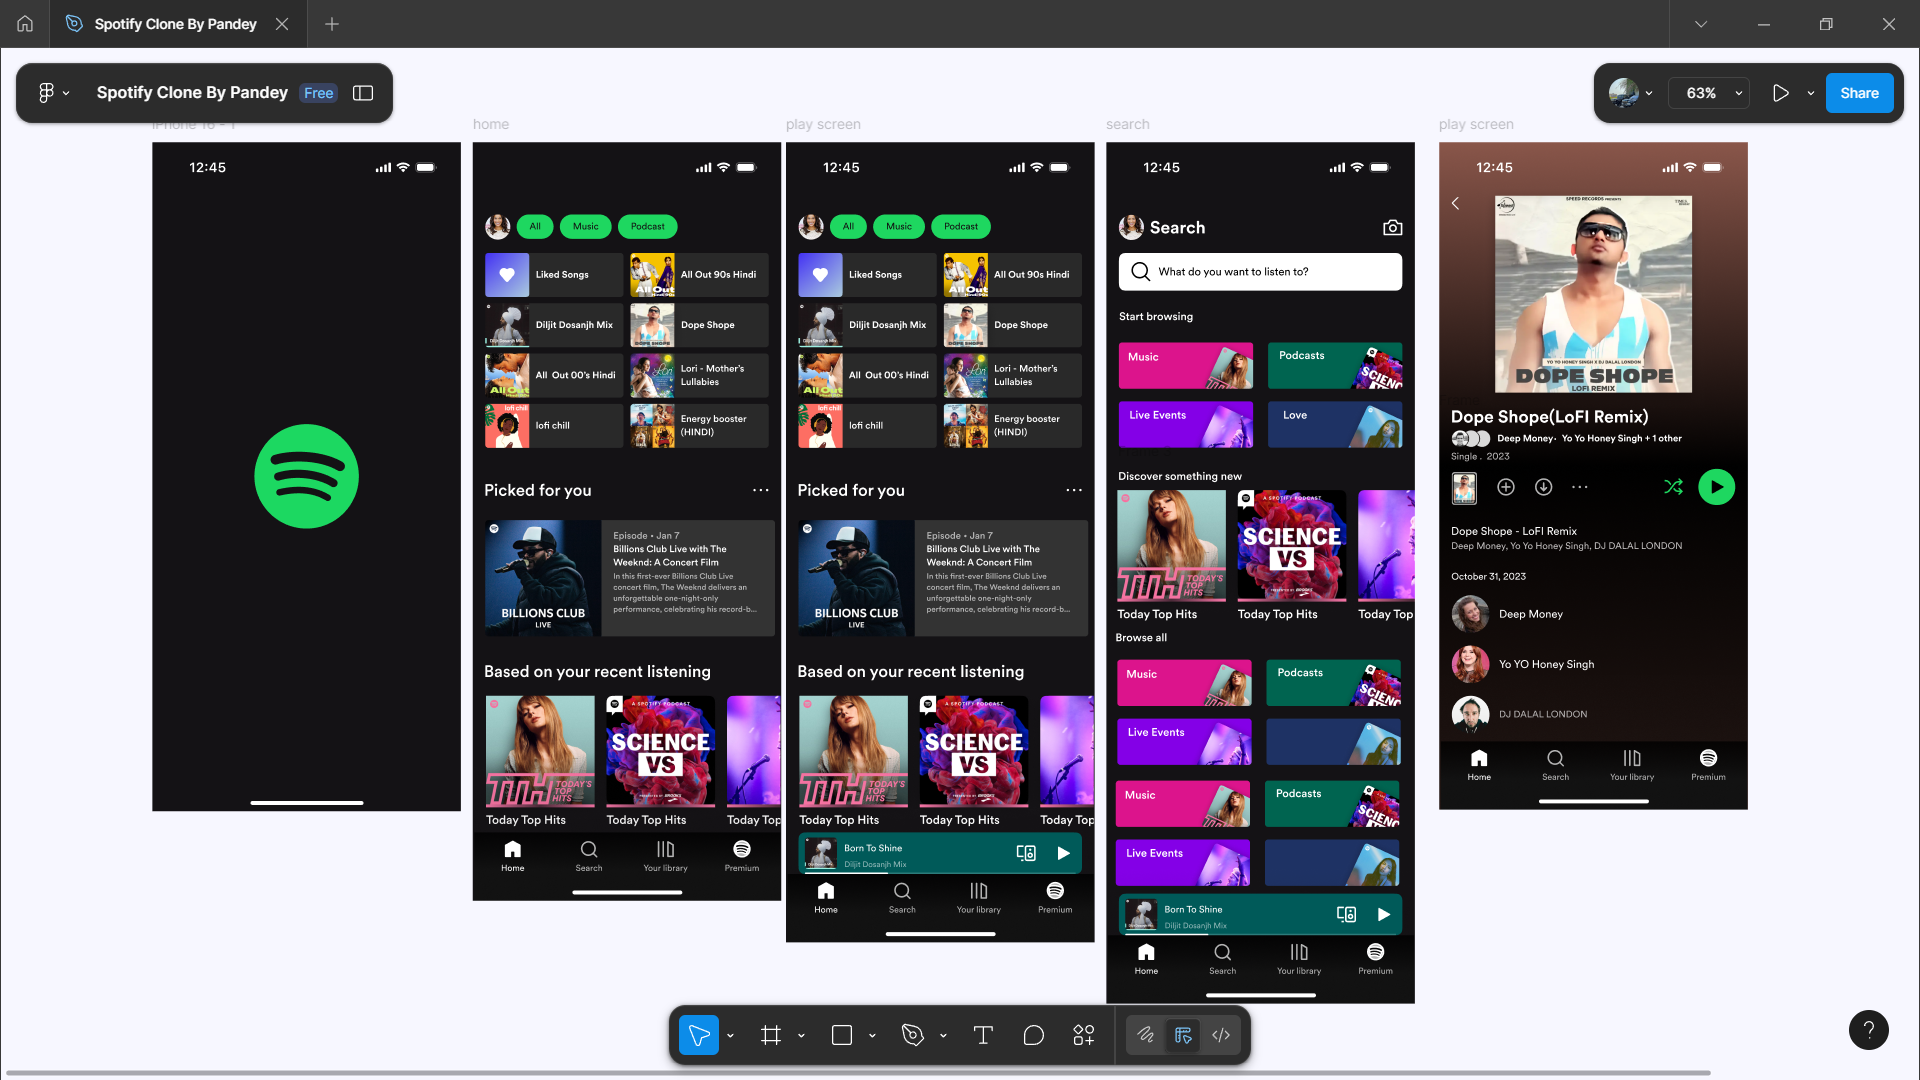The image size is (1920, 1080).
Task: Switch to Dev Mode toggle
Action: click(1221, 1035)
